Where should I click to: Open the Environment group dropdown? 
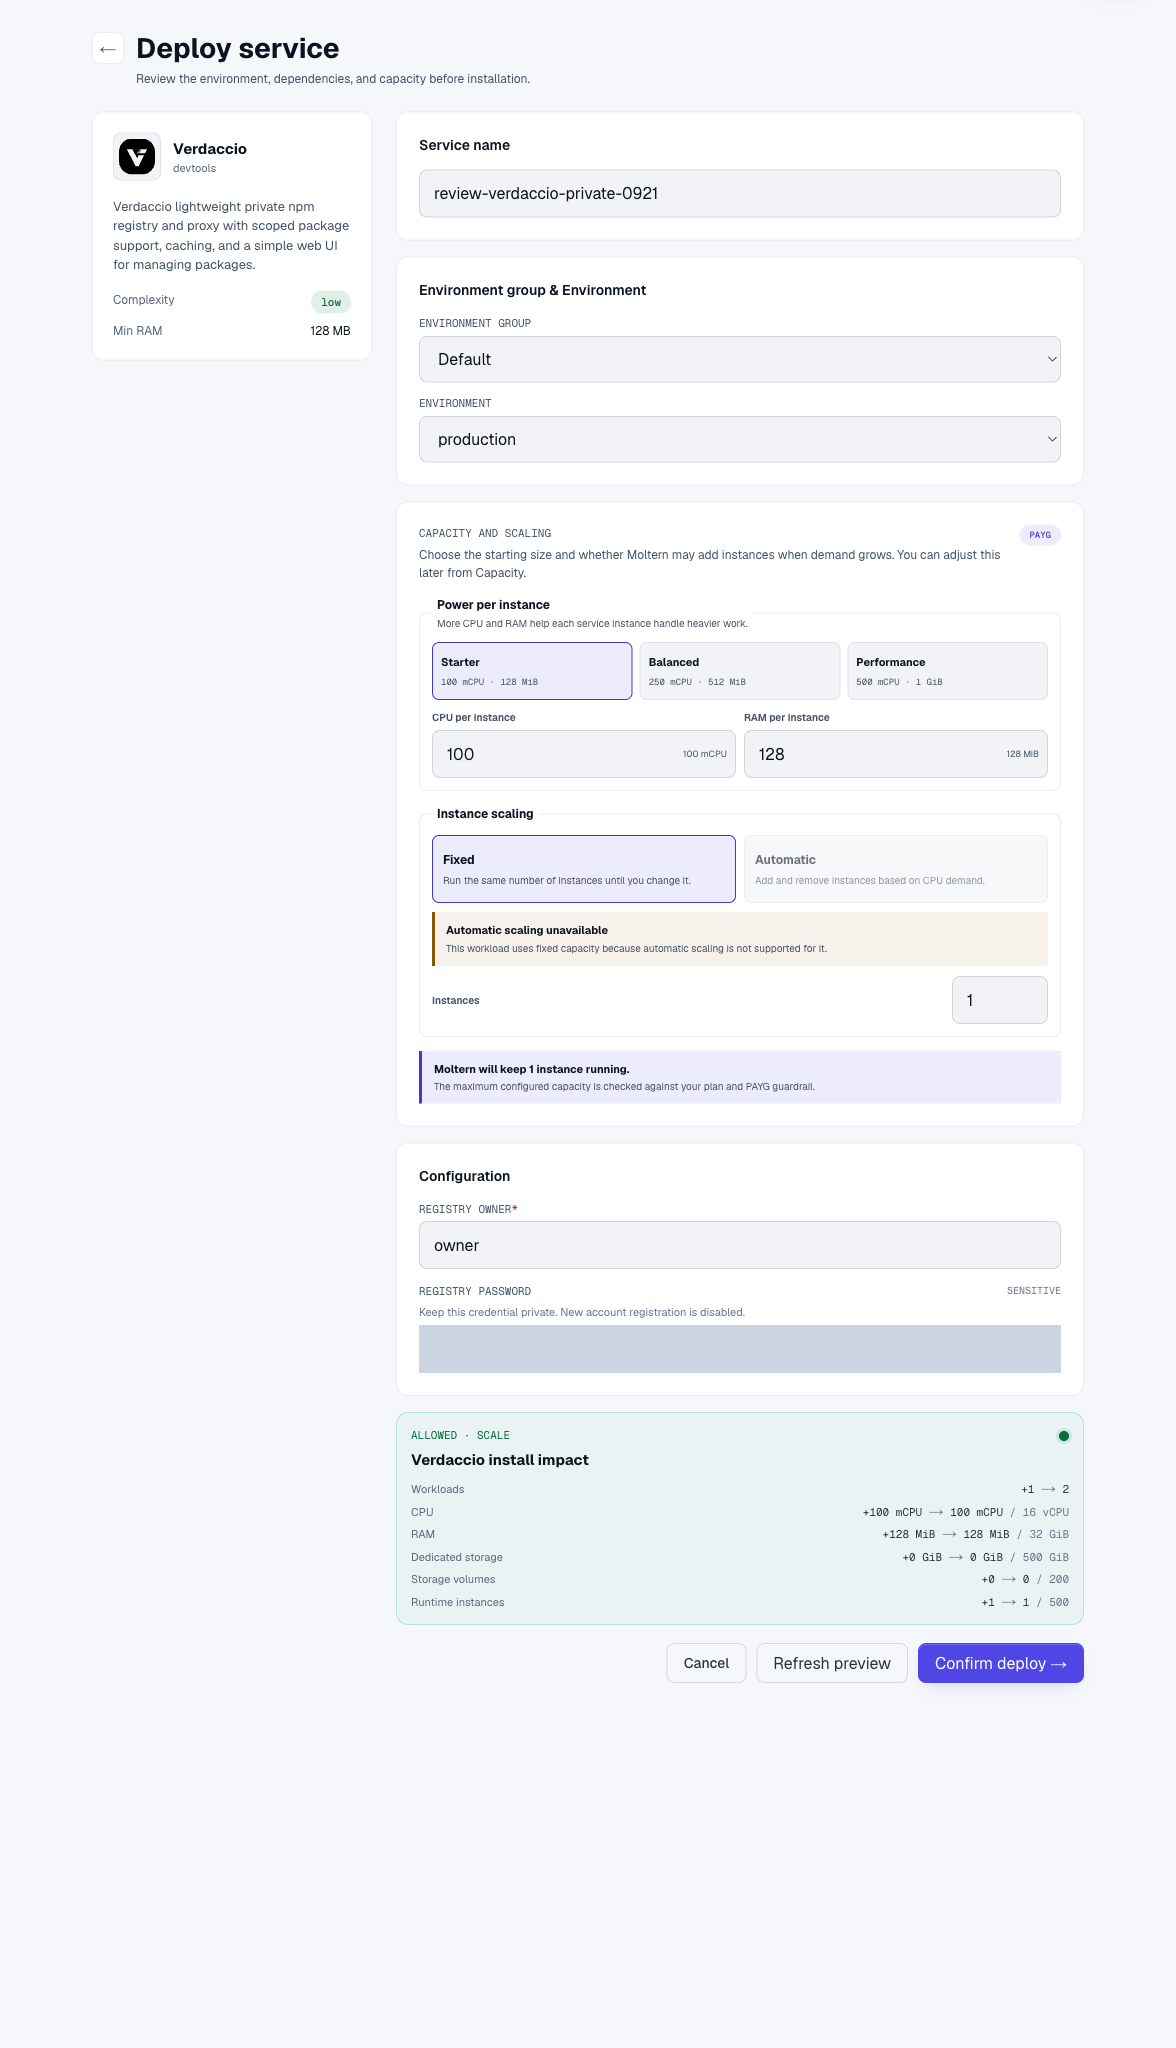click(x=740, y=359)
